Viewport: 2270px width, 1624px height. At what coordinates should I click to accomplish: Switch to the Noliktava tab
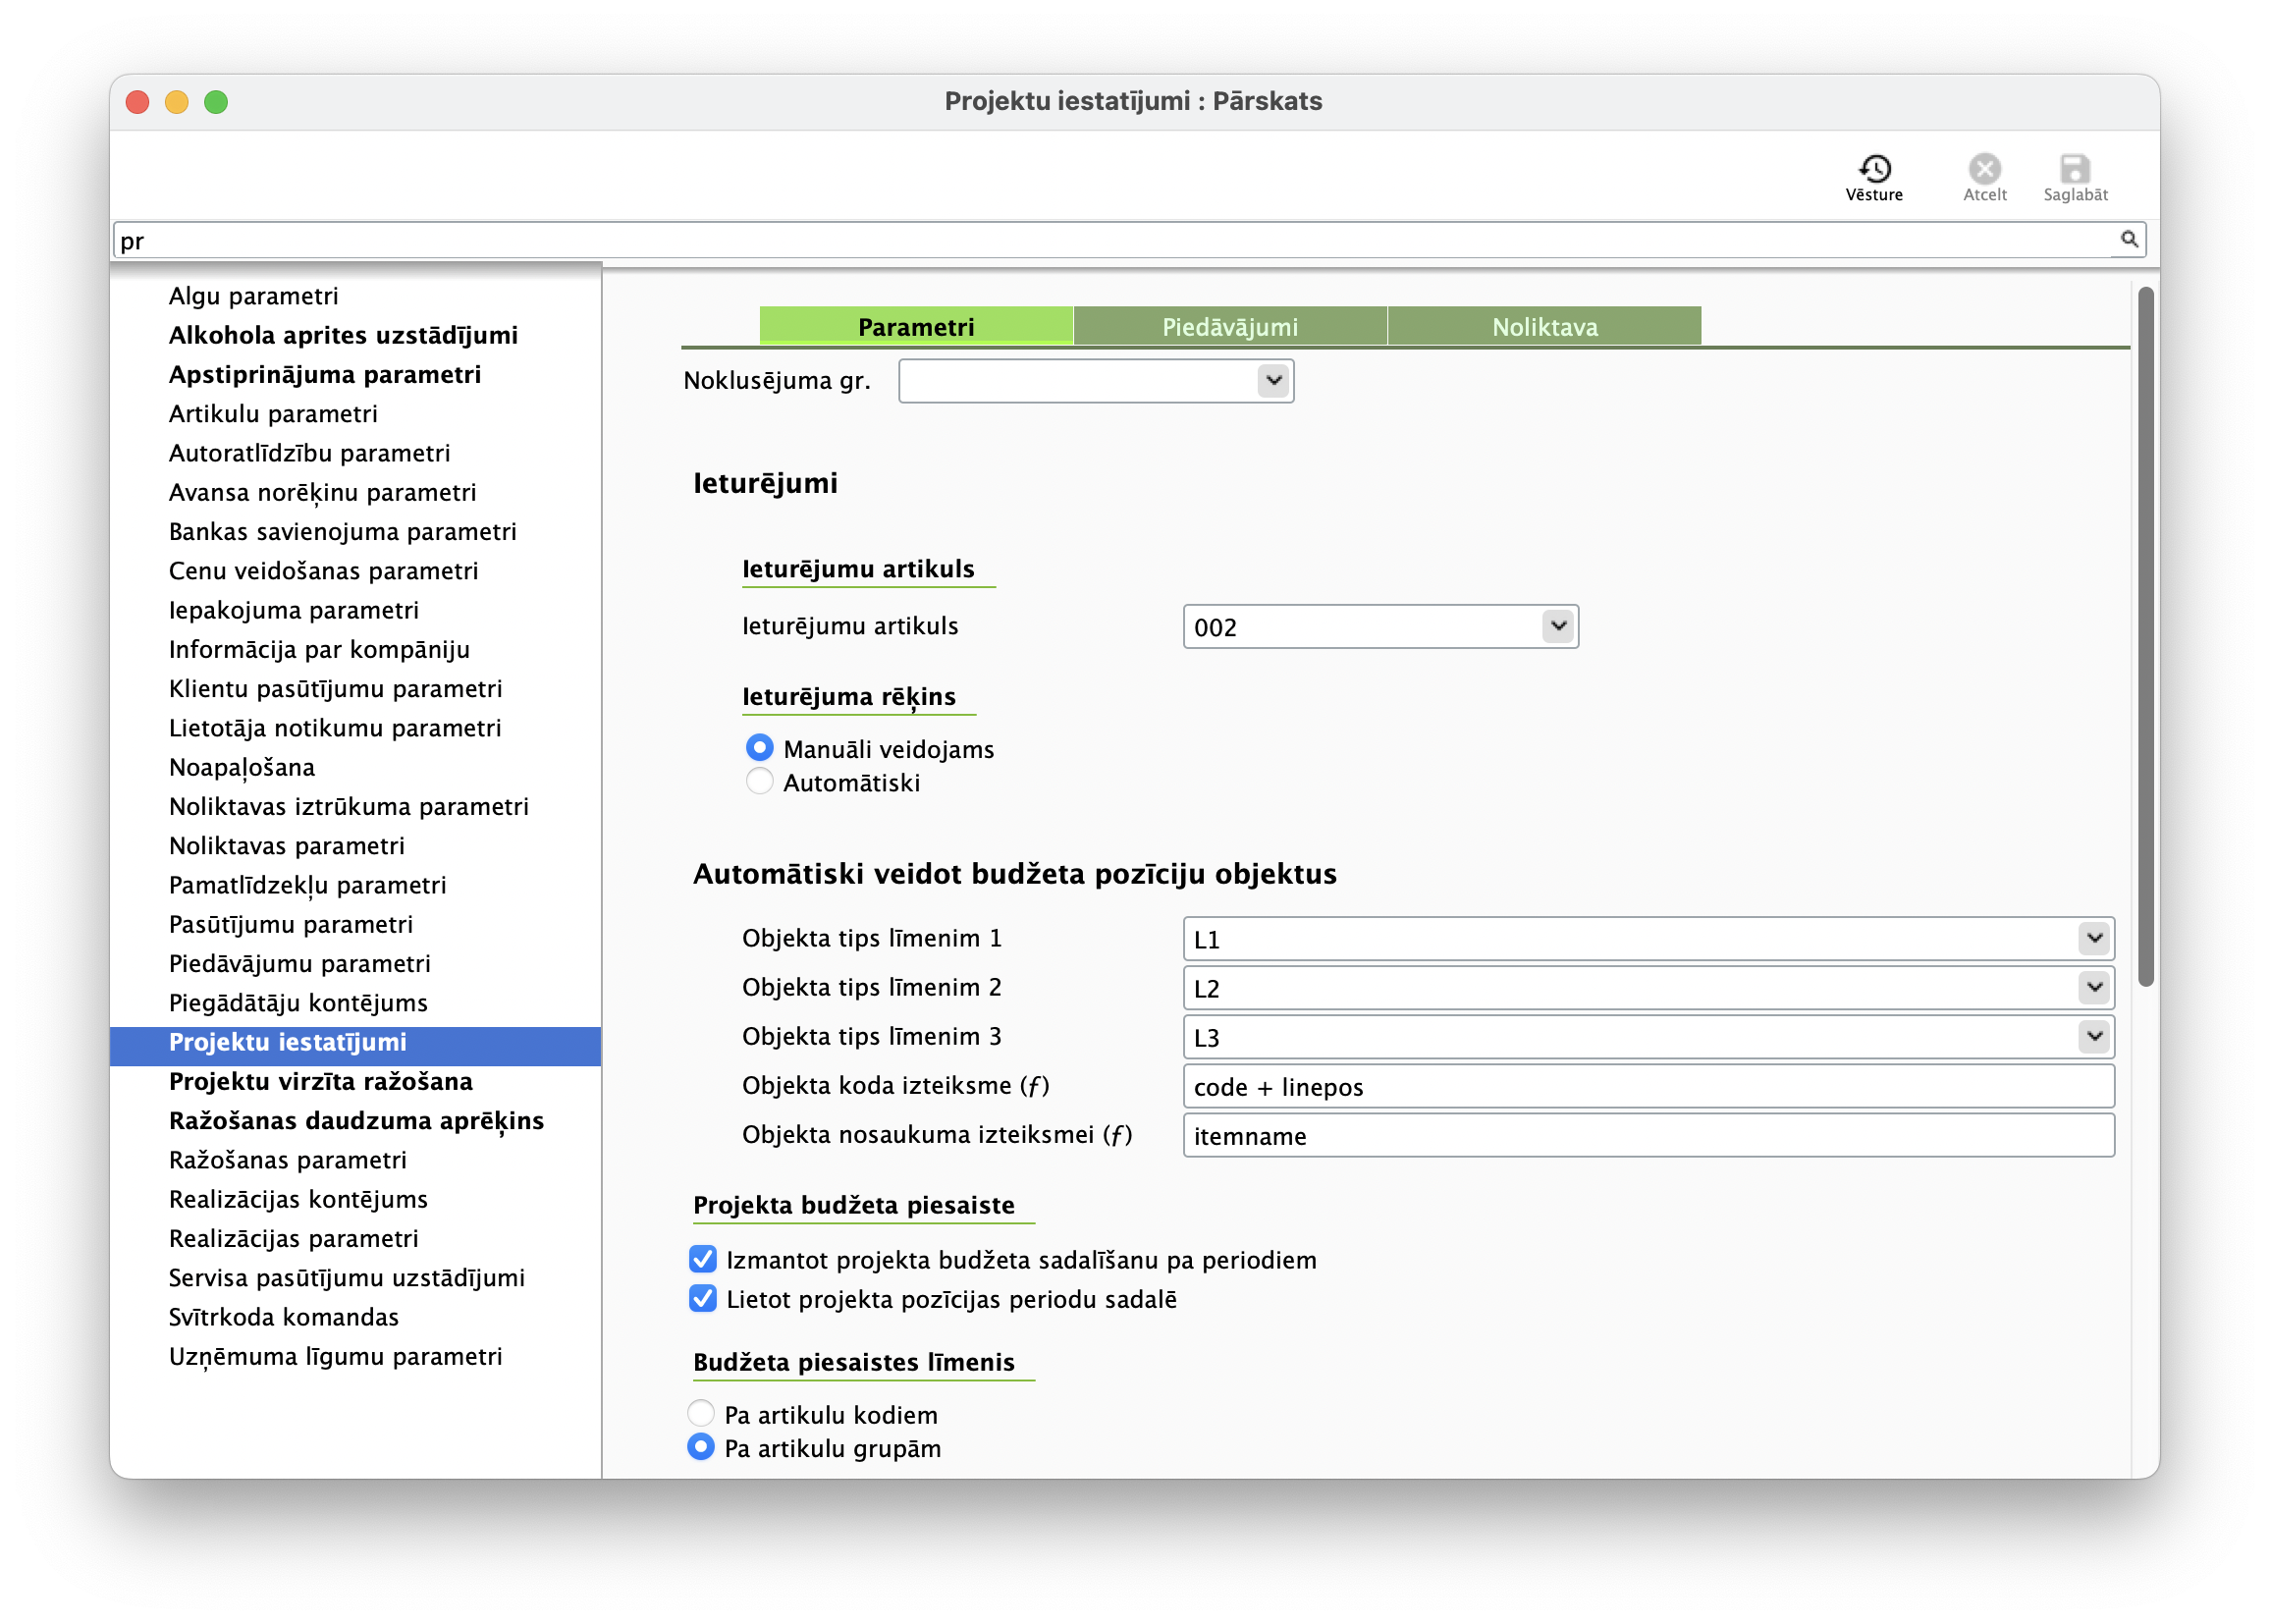(1544, 327)
